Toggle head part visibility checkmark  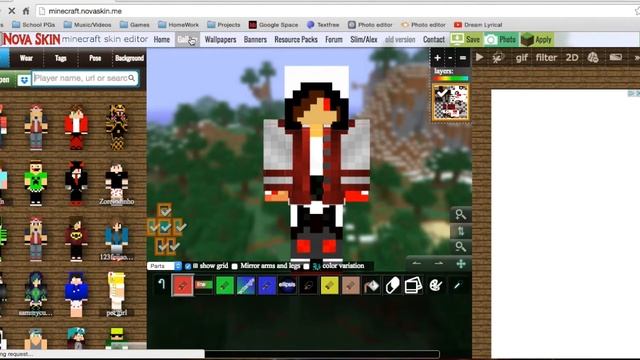pyautogui.click(x=165, y=211)
